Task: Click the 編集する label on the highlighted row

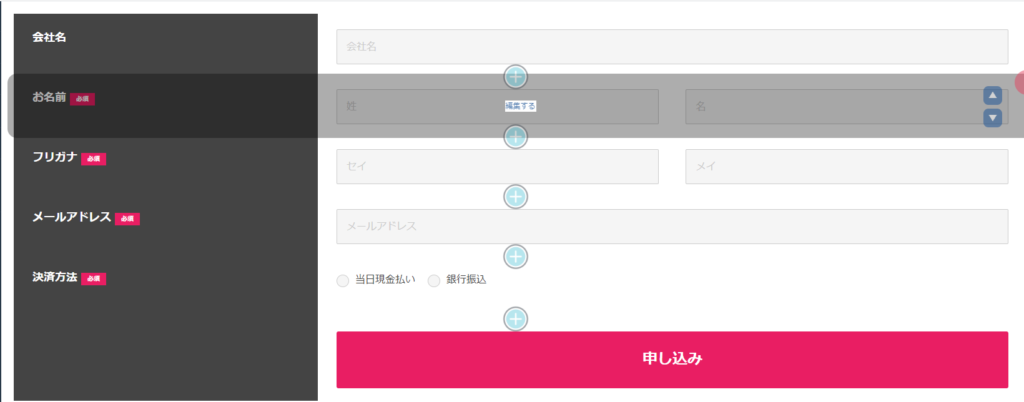Action: 520,106
